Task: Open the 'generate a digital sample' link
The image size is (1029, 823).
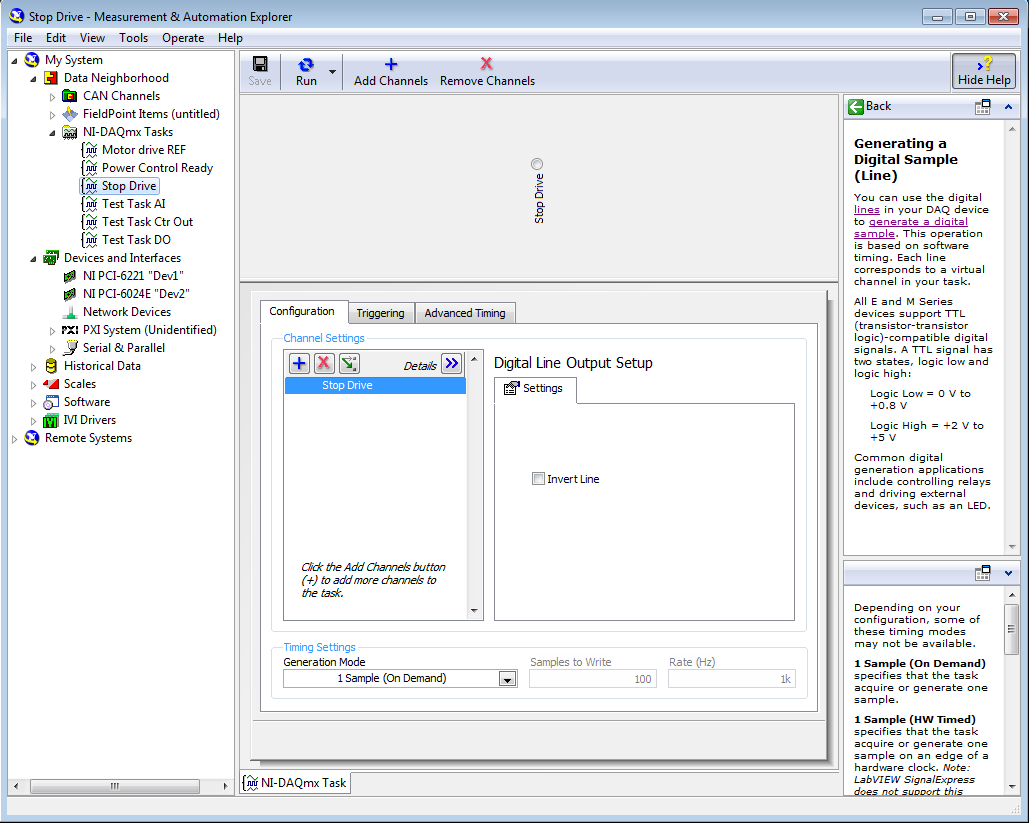Action: point(918,222)
